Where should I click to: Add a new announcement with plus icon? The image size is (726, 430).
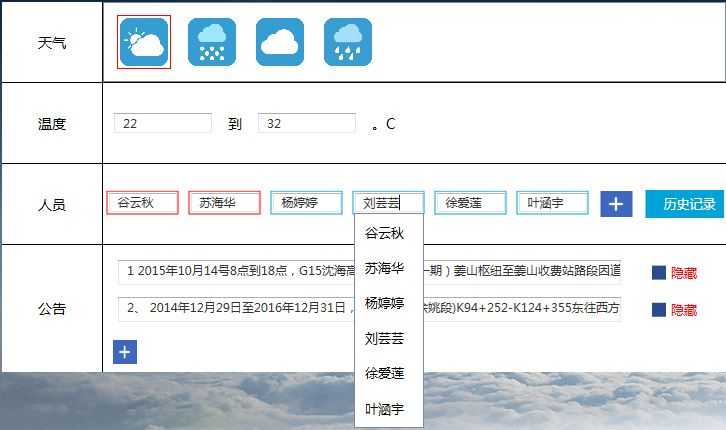click(x=125, y=352)
